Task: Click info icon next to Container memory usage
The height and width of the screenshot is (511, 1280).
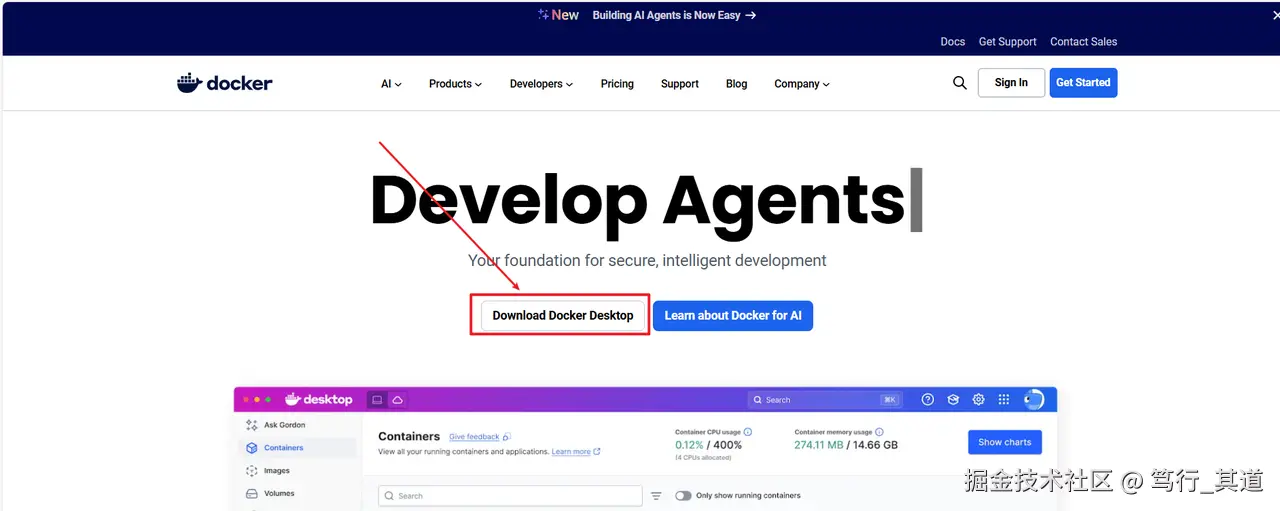Action: tap(879, 432)
